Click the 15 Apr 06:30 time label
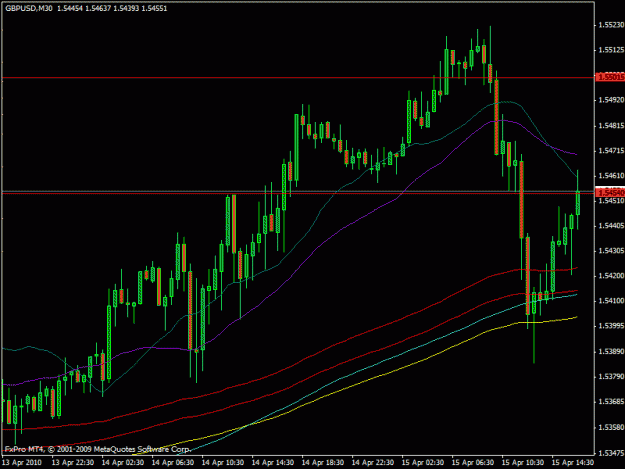Screen dimensions: 625x469 473,463
